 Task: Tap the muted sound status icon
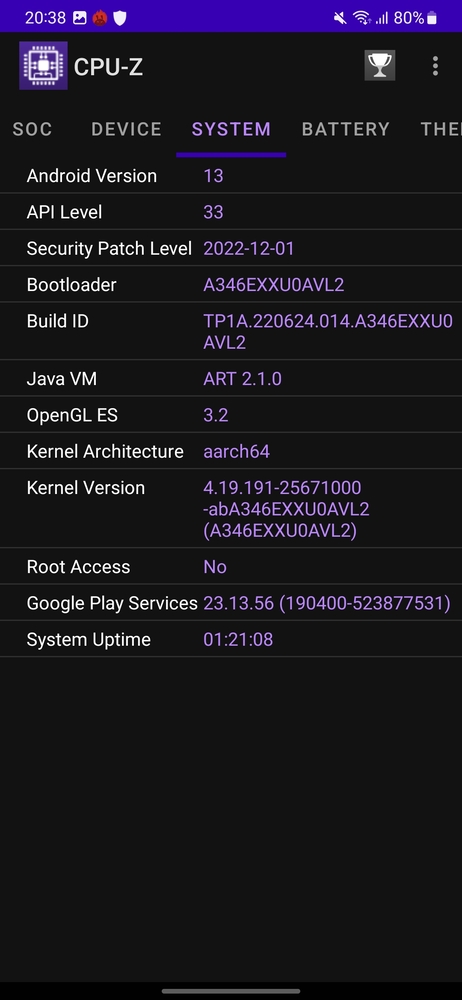pyautogui.click(x=340, y=18)
